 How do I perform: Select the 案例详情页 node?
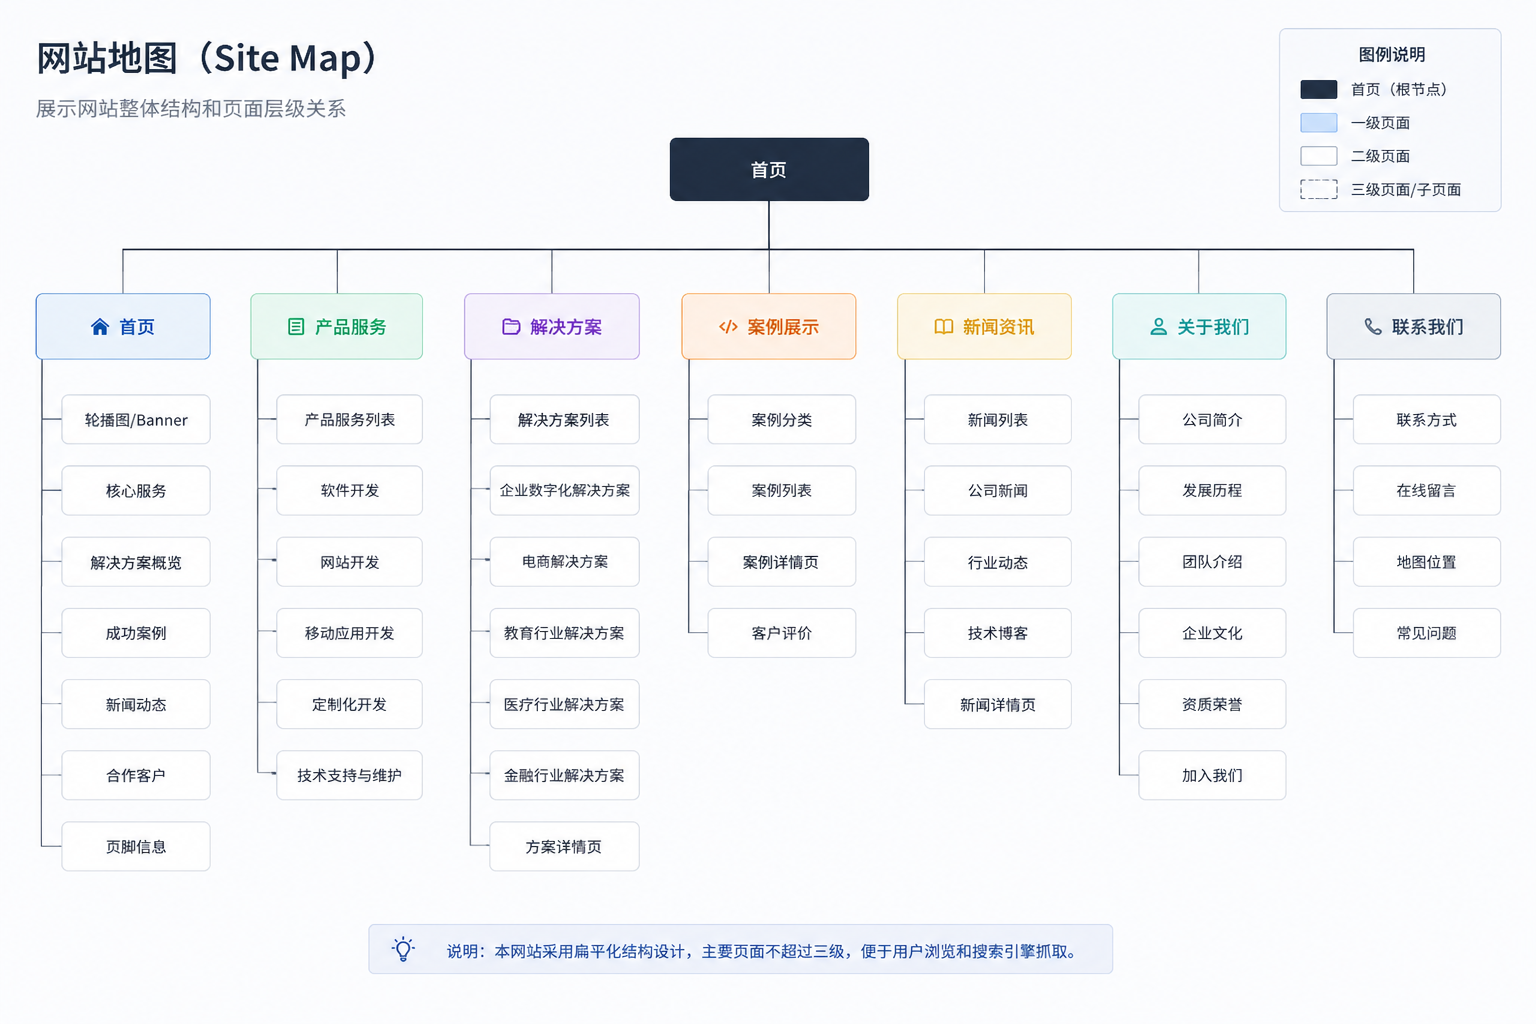782,562
